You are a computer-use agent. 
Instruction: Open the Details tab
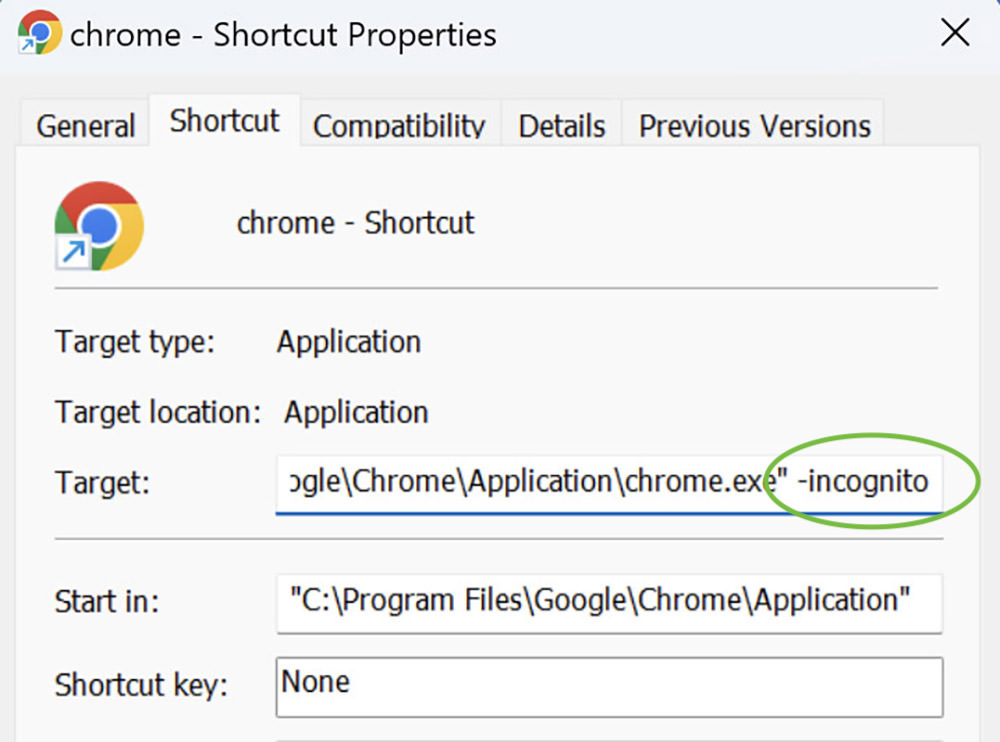pyautogui.click(x=561, y=125)
